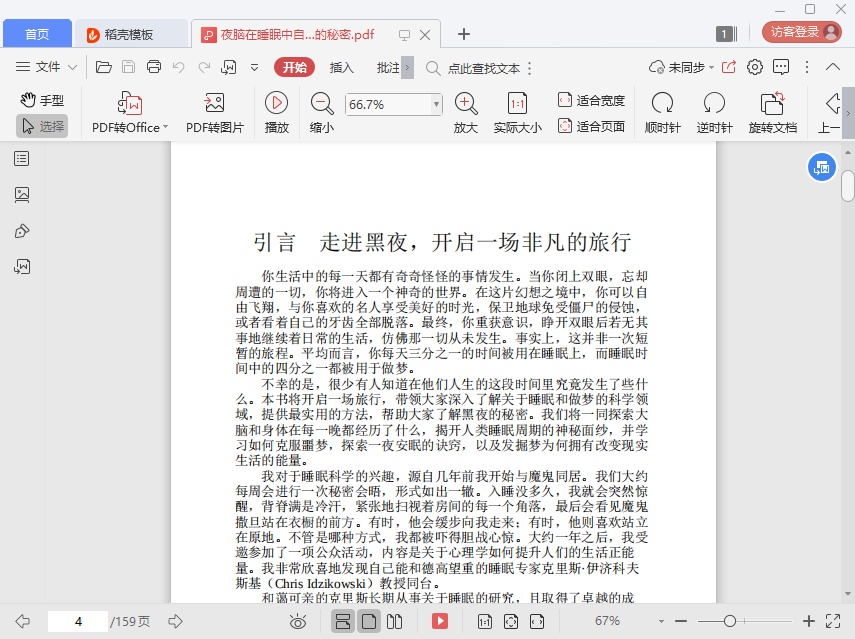Toggle the 选择 selection tool
The image size is (855, 639).
coord(42,126)
